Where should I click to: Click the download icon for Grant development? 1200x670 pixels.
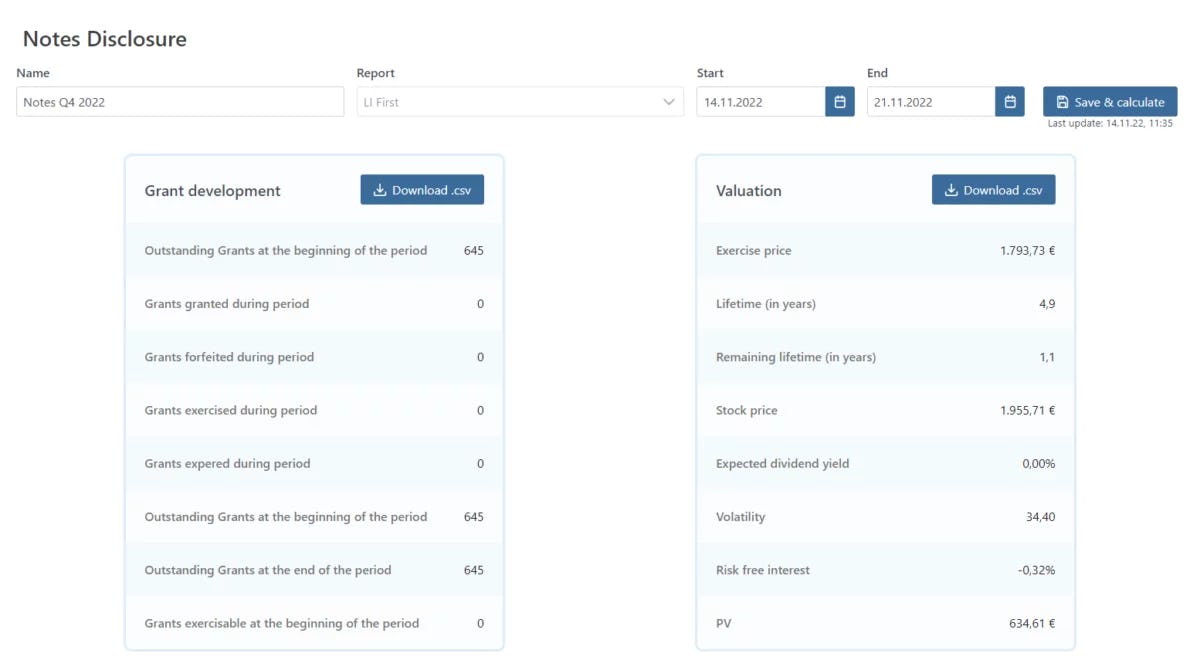(x=381, y=189)
